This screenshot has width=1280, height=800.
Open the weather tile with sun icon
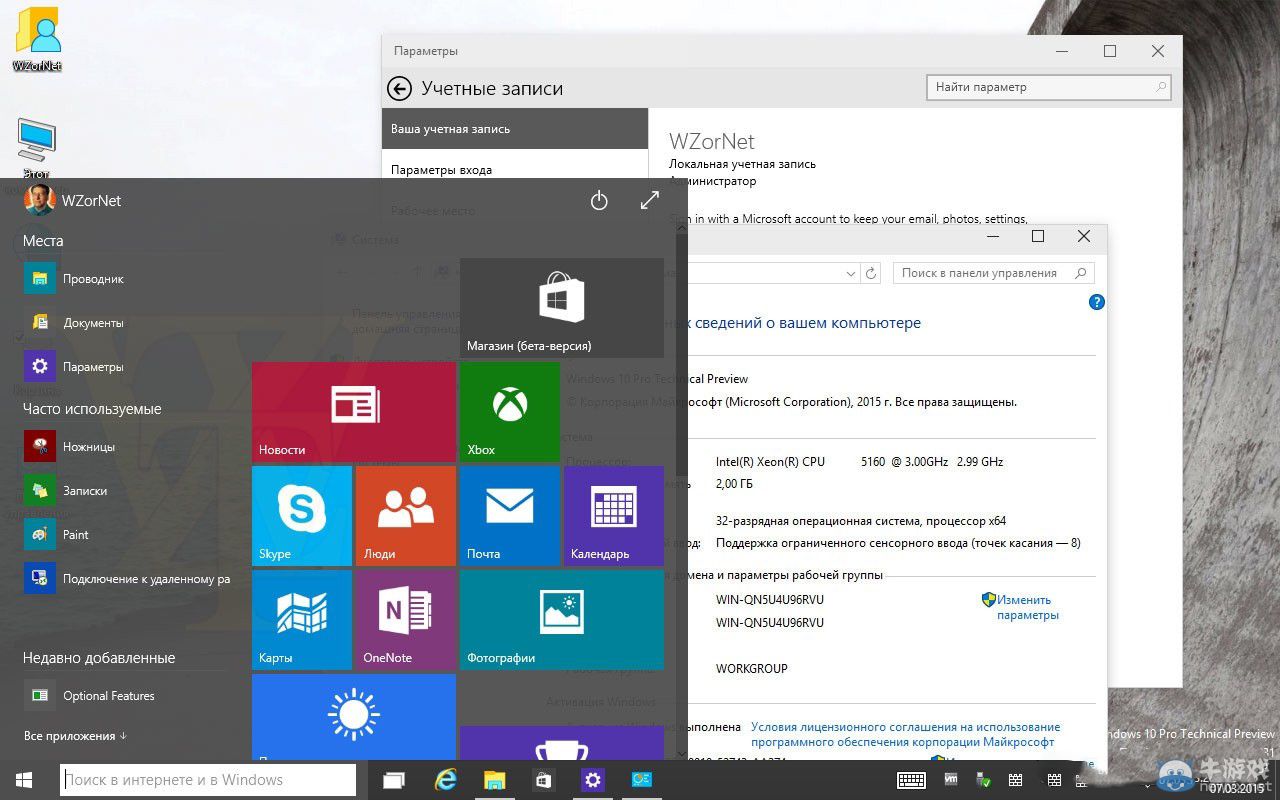click(x=354, y=717)
